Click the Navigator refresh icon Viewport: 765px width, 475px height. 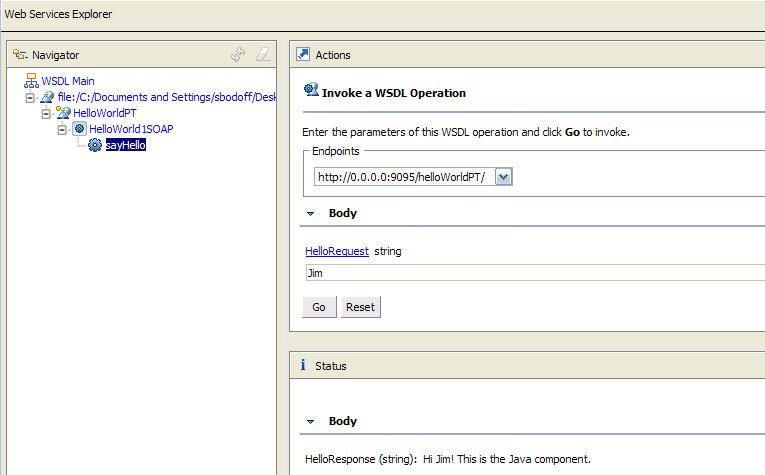point(237,55)
